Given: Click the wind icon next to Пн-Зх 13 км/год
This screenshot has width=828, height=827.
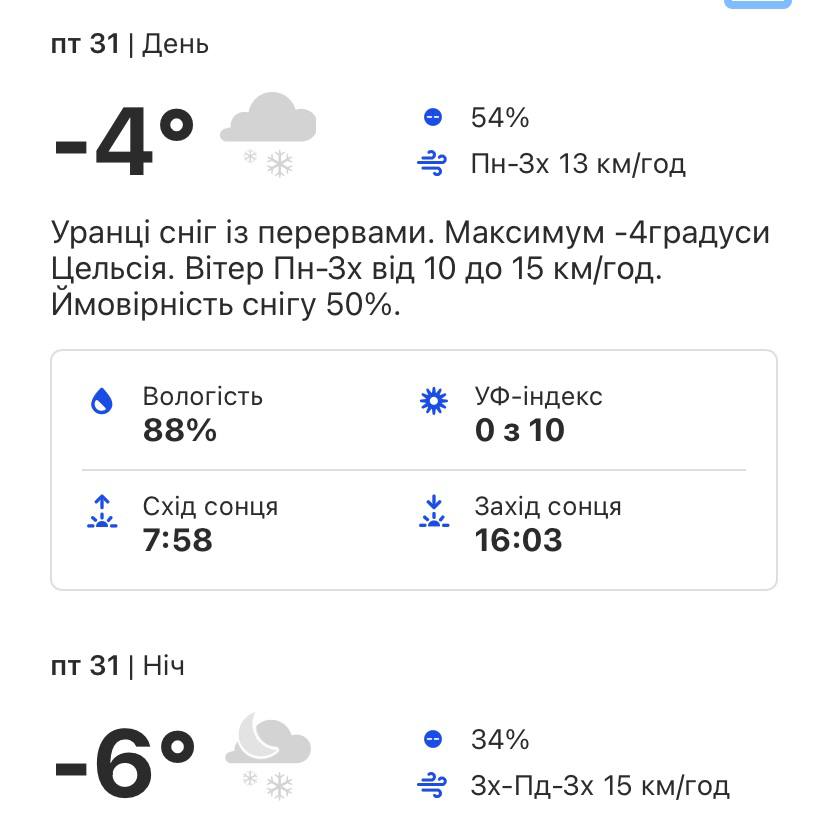Looking at the screenshot, I should pyautogui.click(x=432, y=163).
